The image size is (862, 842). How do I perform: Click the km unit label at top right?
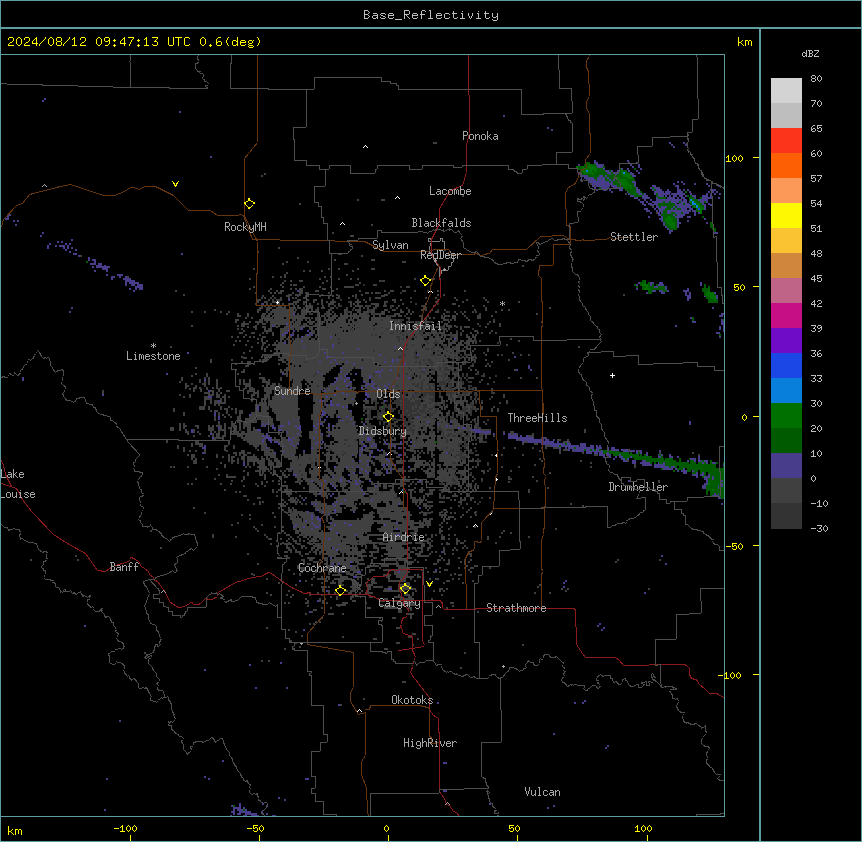click(744, 42)
